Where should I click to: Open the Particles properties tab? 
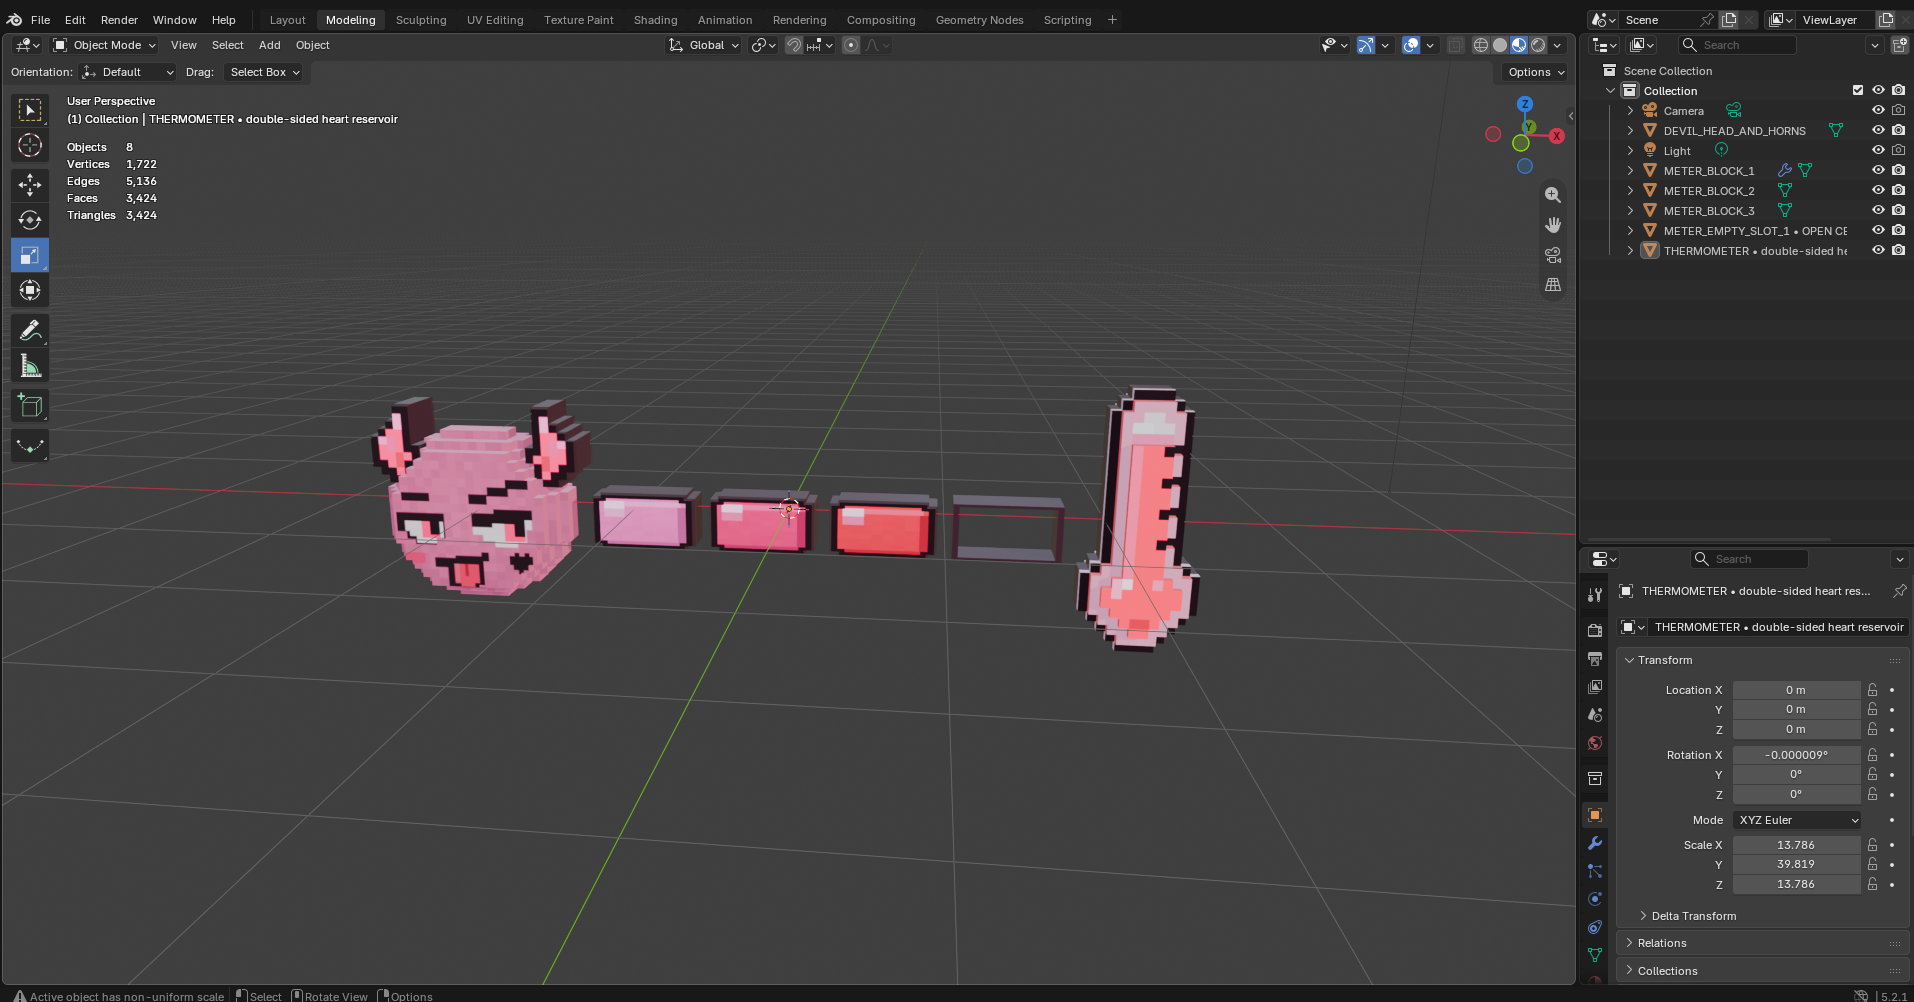1595,871
